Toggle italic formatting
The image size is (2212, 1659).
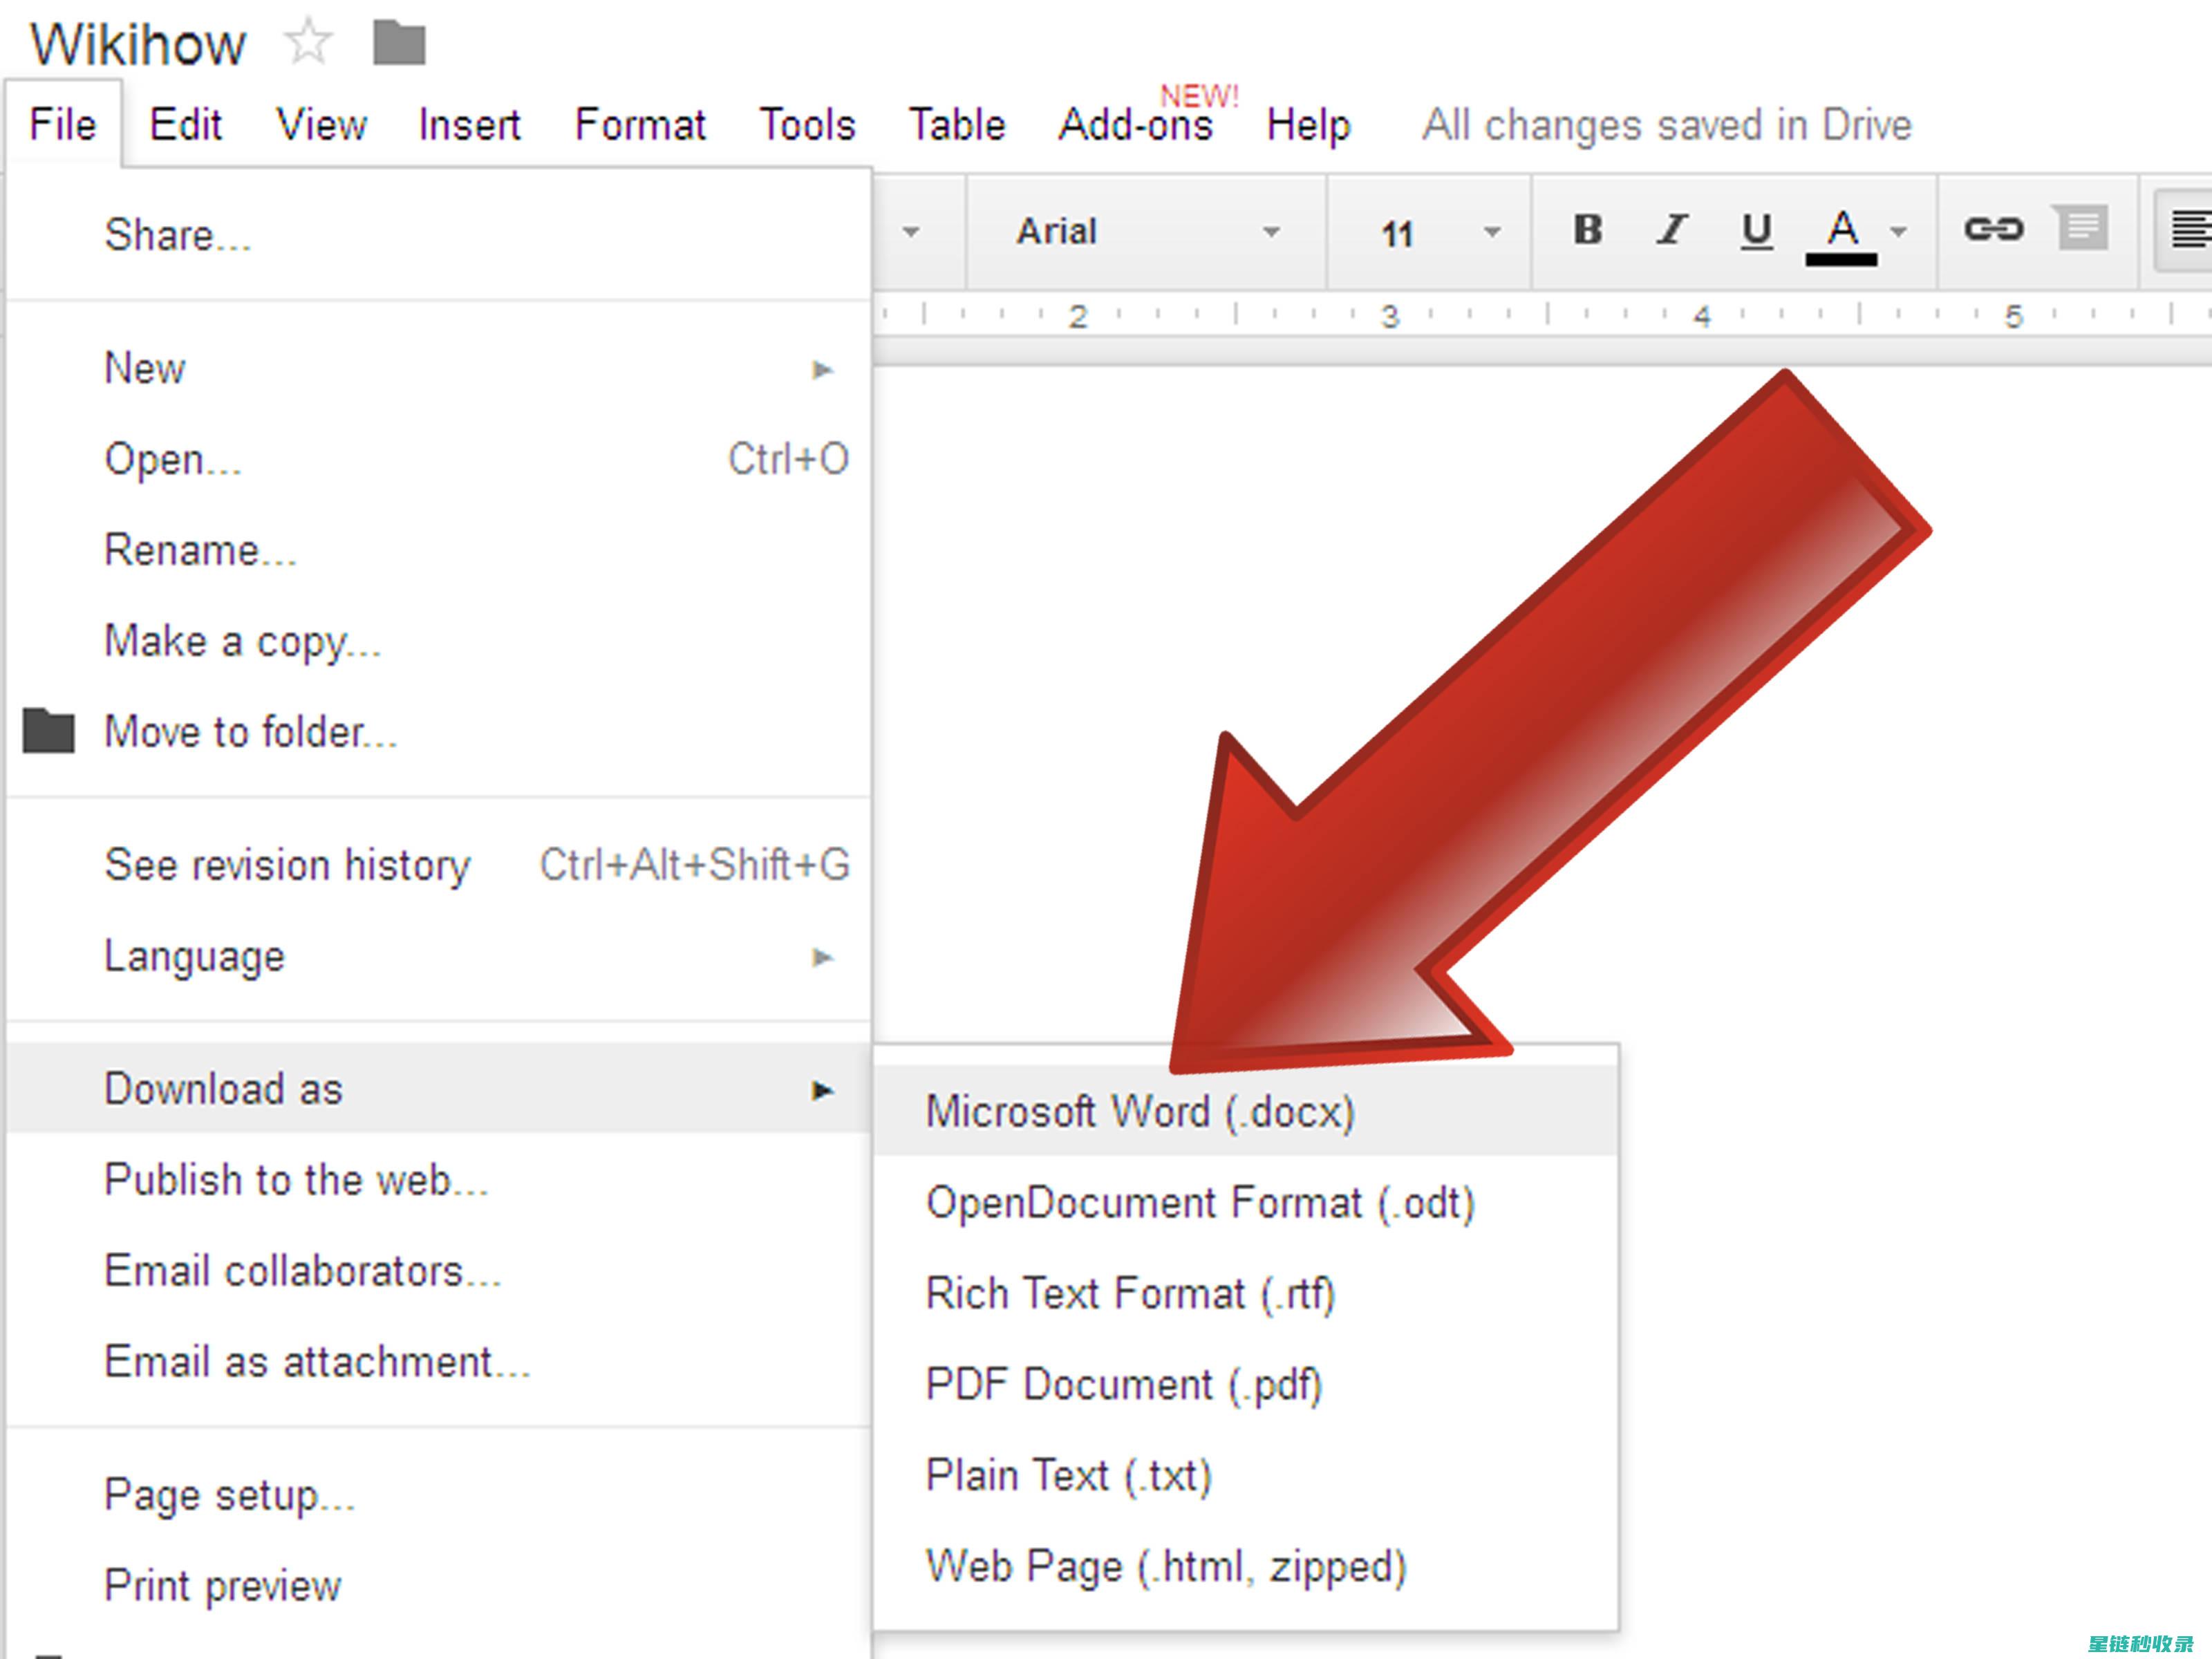1671,230
